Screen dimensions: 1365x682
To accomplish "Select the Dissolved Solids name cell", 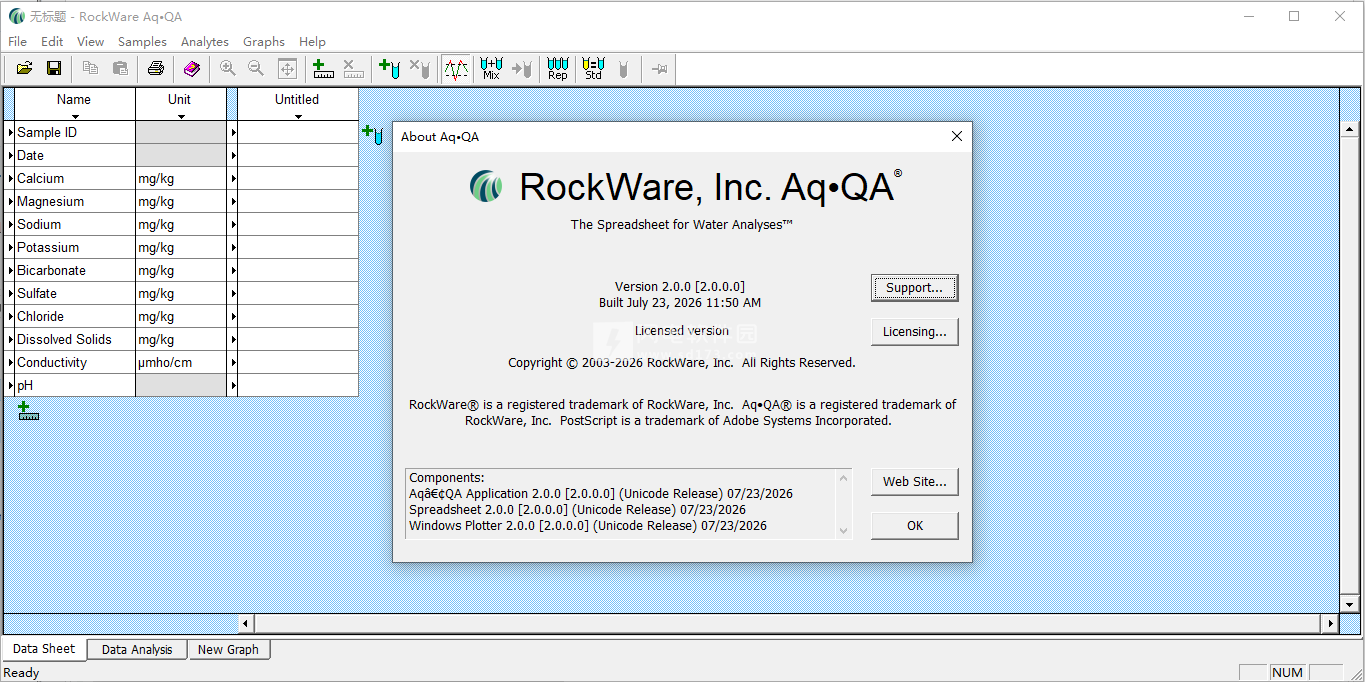I will 75,339.
